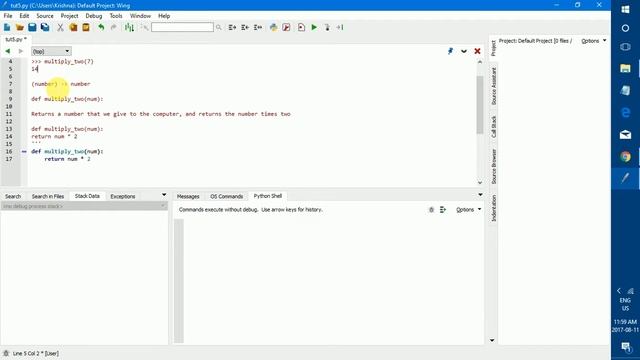
Task: Toggle fold marker on line 16
Action: pos(24,151)
